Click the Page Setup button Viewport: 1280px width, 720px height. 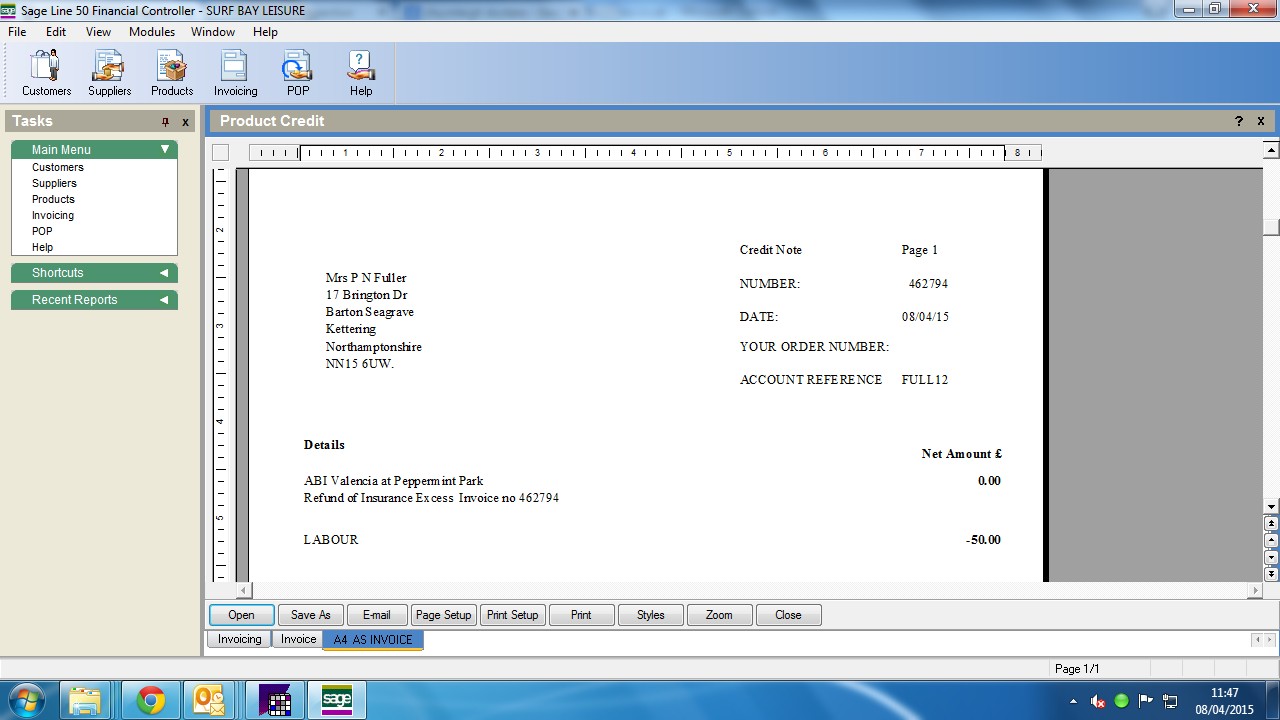[x=443, y=615]
